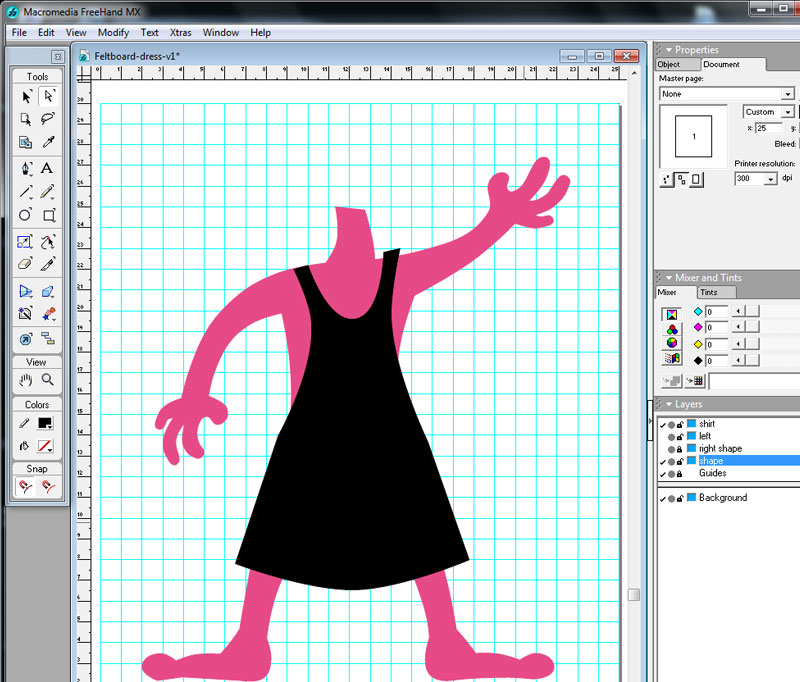Click the landscape page orientation button

coord(682,178)
